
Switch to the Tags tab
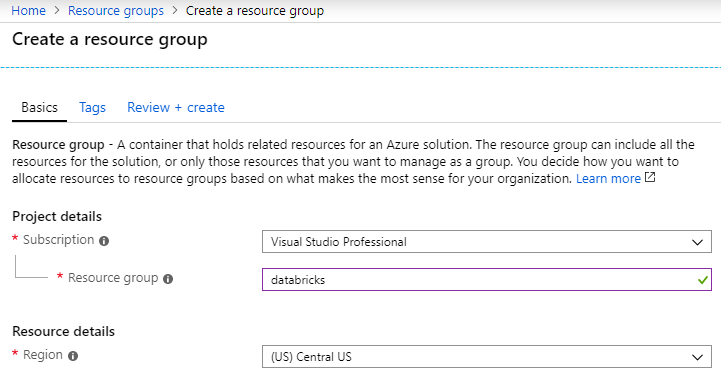(92, 108)
